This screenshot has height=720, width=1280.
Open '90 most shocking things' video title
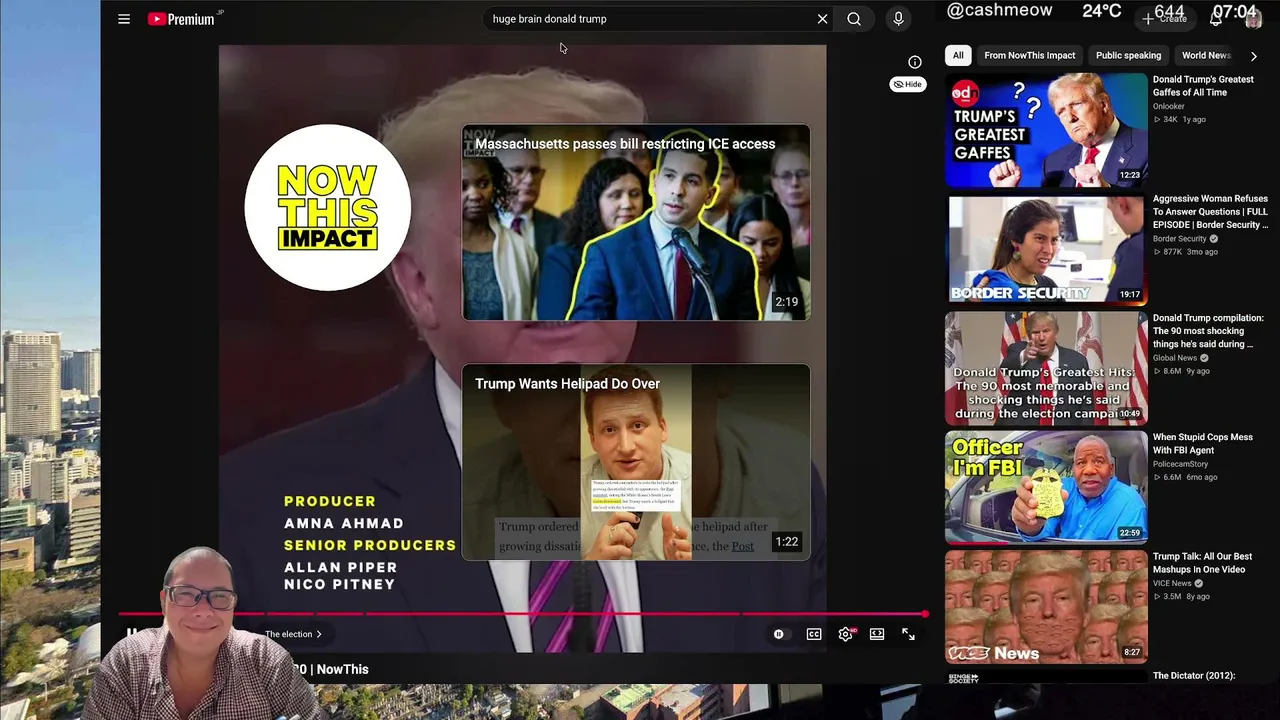pyautogui.click(x=1208, y=331)
